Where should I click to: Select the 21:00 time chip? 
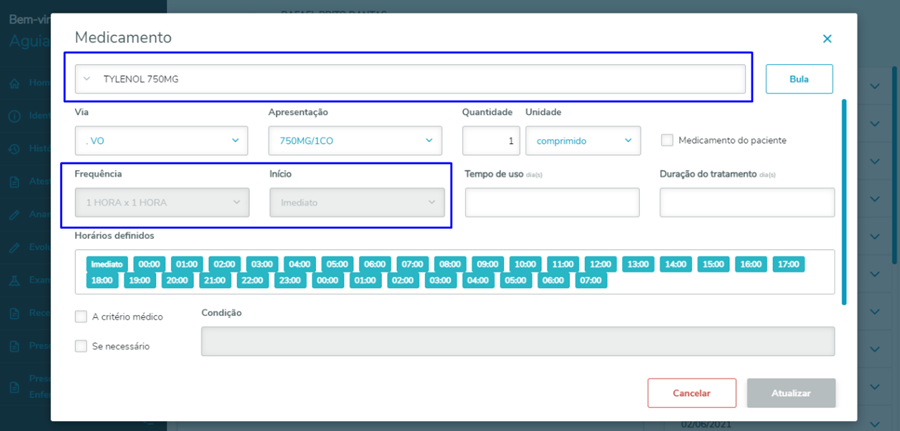point(215,281)
